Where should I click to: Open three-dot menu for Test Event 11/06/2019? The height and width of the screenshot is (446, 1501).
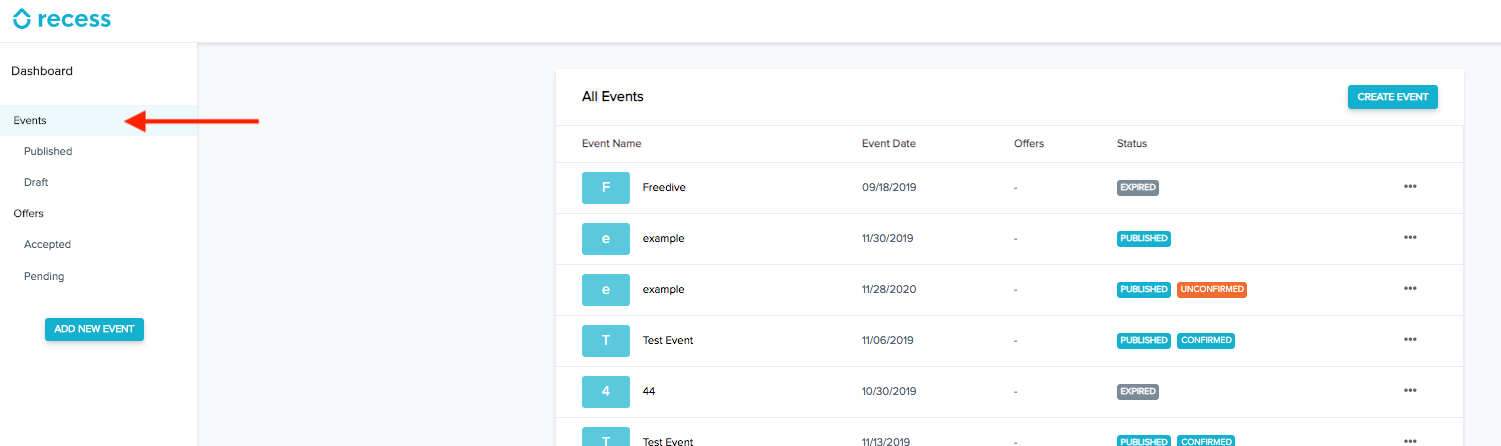(1410, 340)
